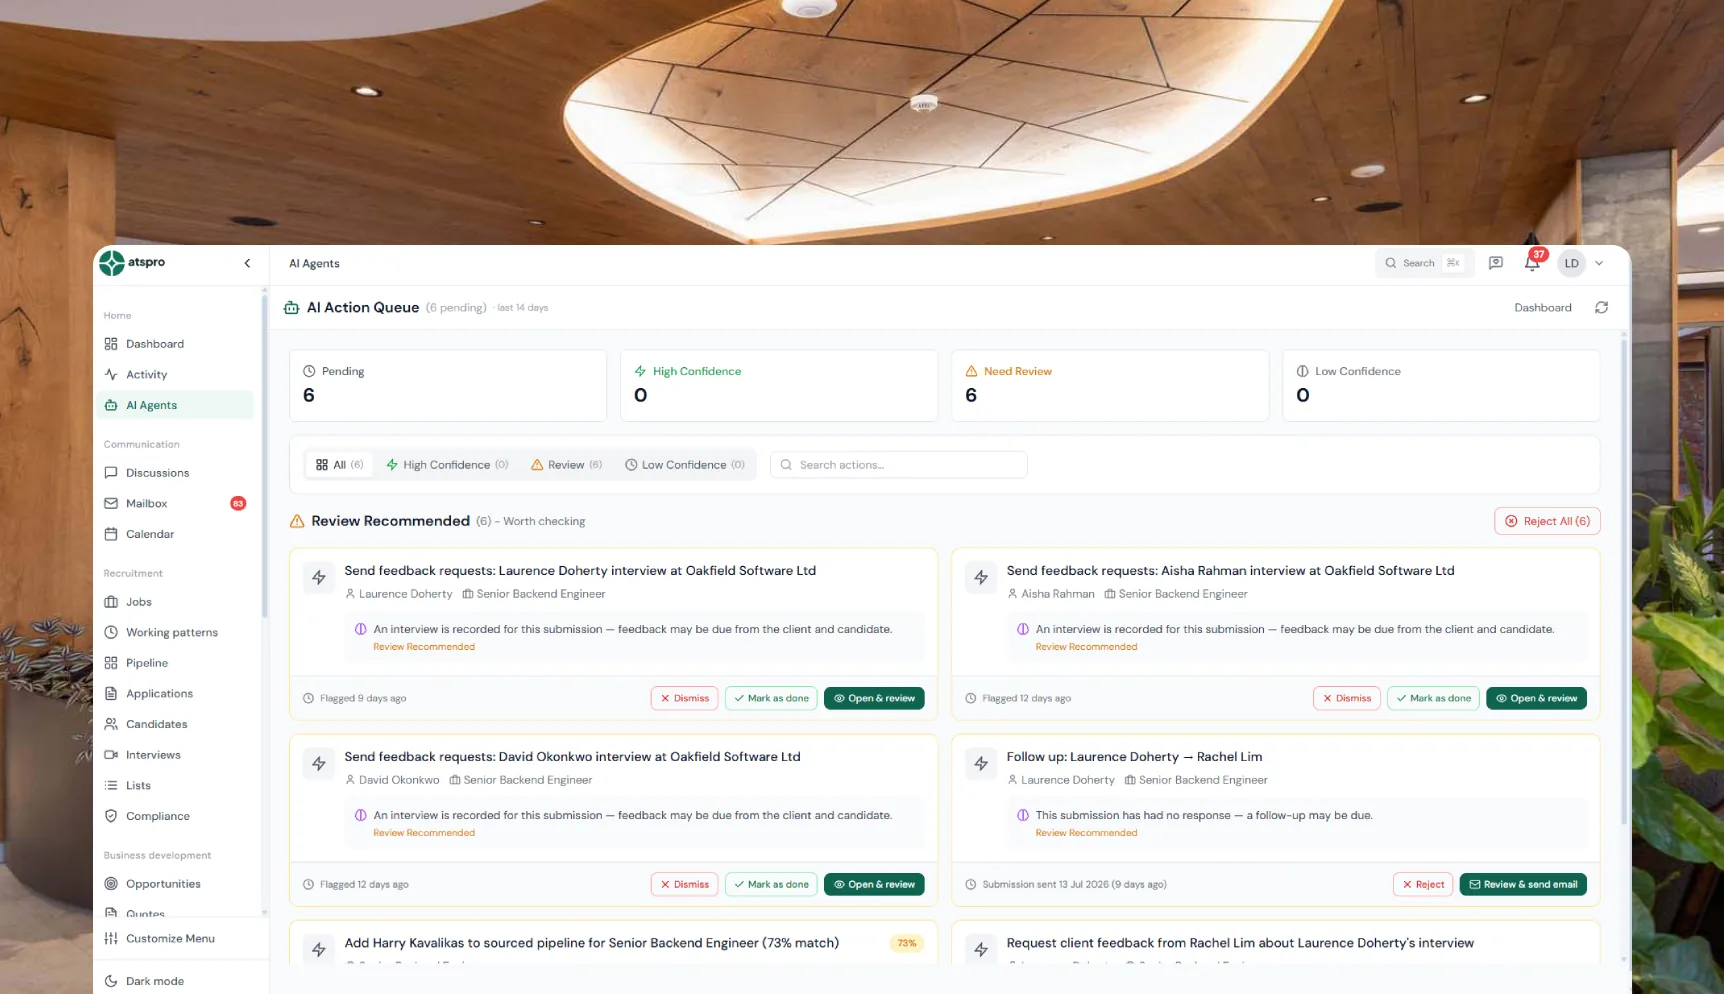The image size is (1724, 994).
Task: Mark David Okonkwo feedback request as done
Action: pyautogui.click(x=771, y=884)
